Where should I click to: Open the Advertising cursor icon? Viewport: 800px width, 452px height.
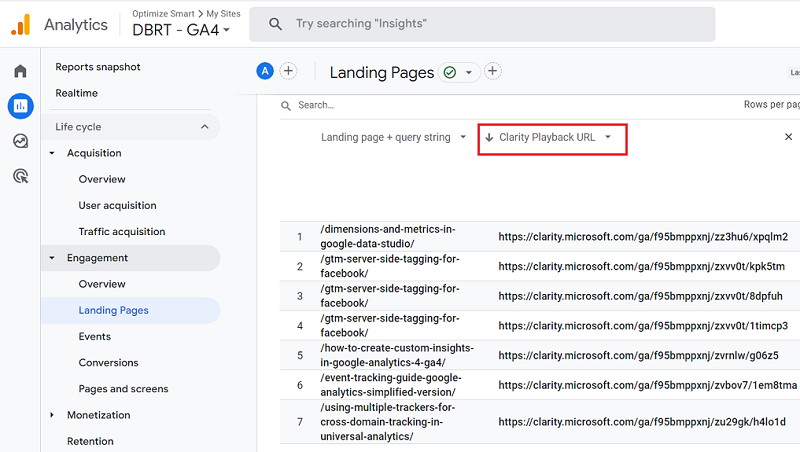(x=20, y=176)
